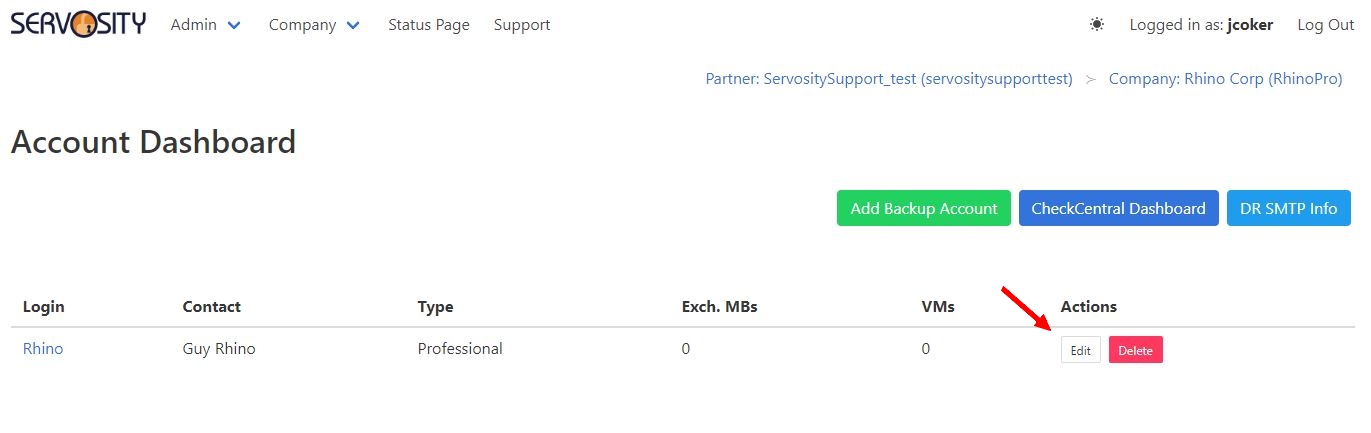The image size is (1371, 433).
Task: Click the chevron beside Company
Action: (x=353, y=26)
